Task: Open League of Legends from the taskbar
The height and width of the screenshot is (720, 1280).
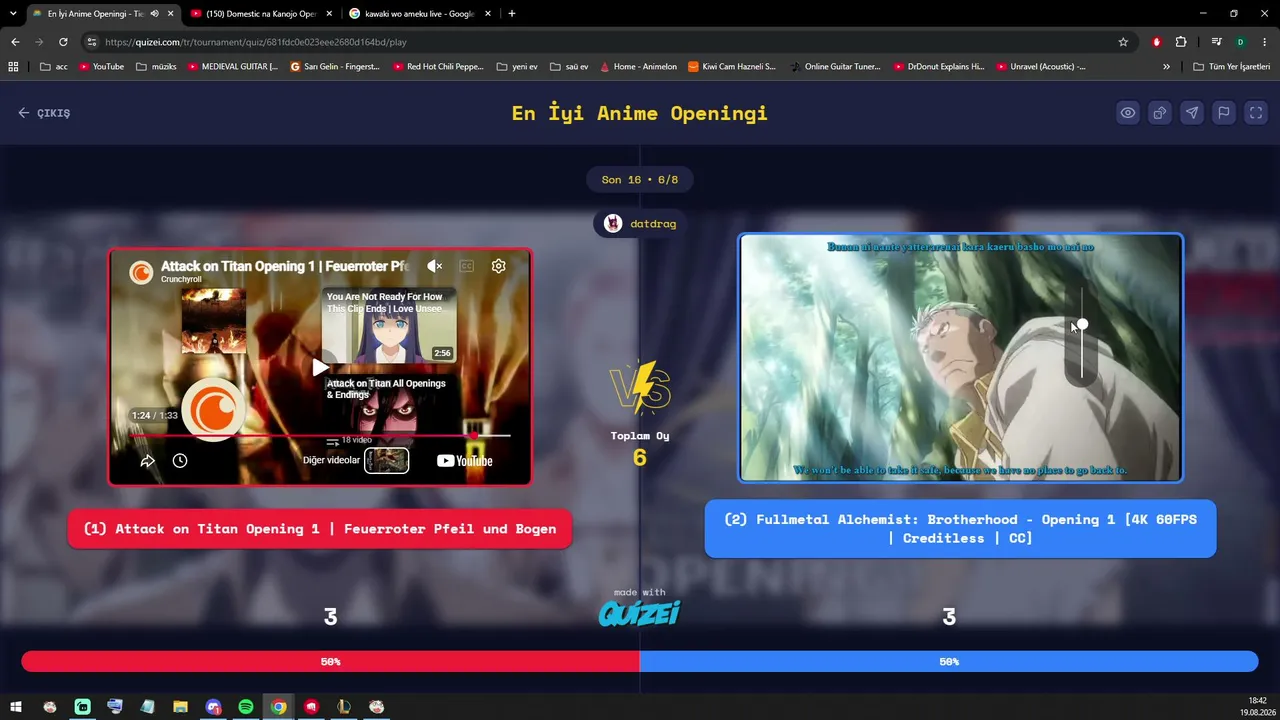Action: pyautogui.click(x=344, y=707)
